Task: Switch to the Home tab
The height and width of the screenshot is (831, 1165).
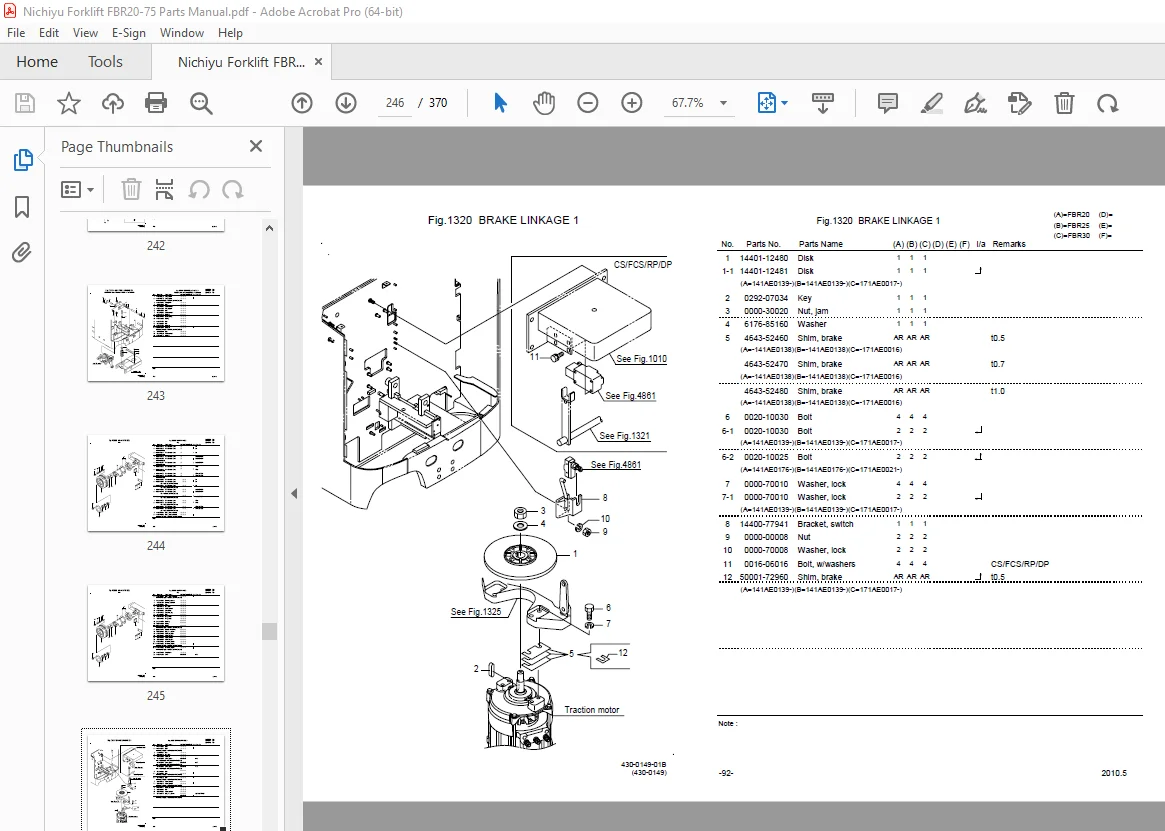Action: (37, 62)
